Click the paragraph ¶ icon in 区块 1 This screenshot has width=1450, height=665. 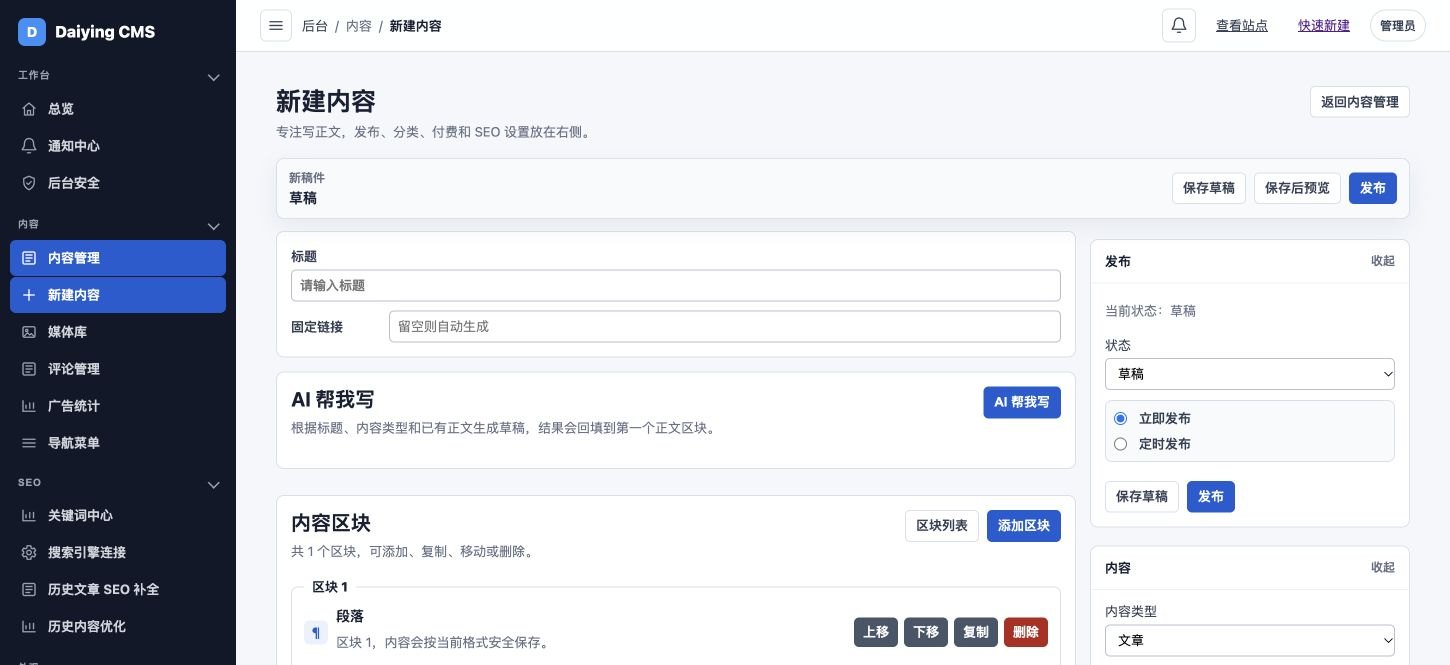click(316, 632)
